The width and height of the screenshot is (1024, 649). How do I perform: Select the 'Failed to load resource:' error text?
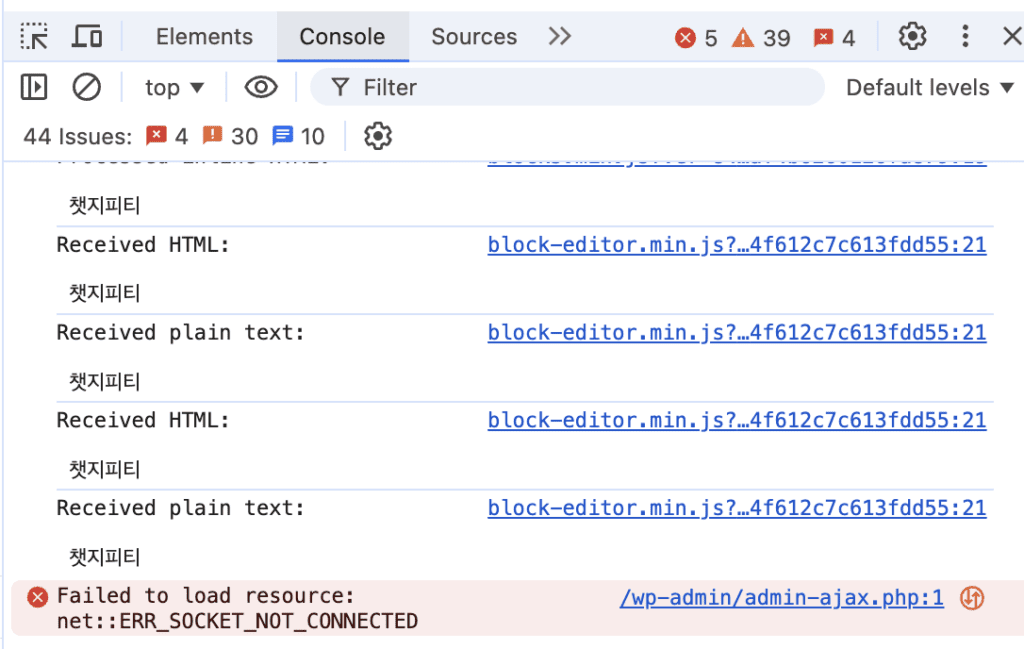pos(206,595)
